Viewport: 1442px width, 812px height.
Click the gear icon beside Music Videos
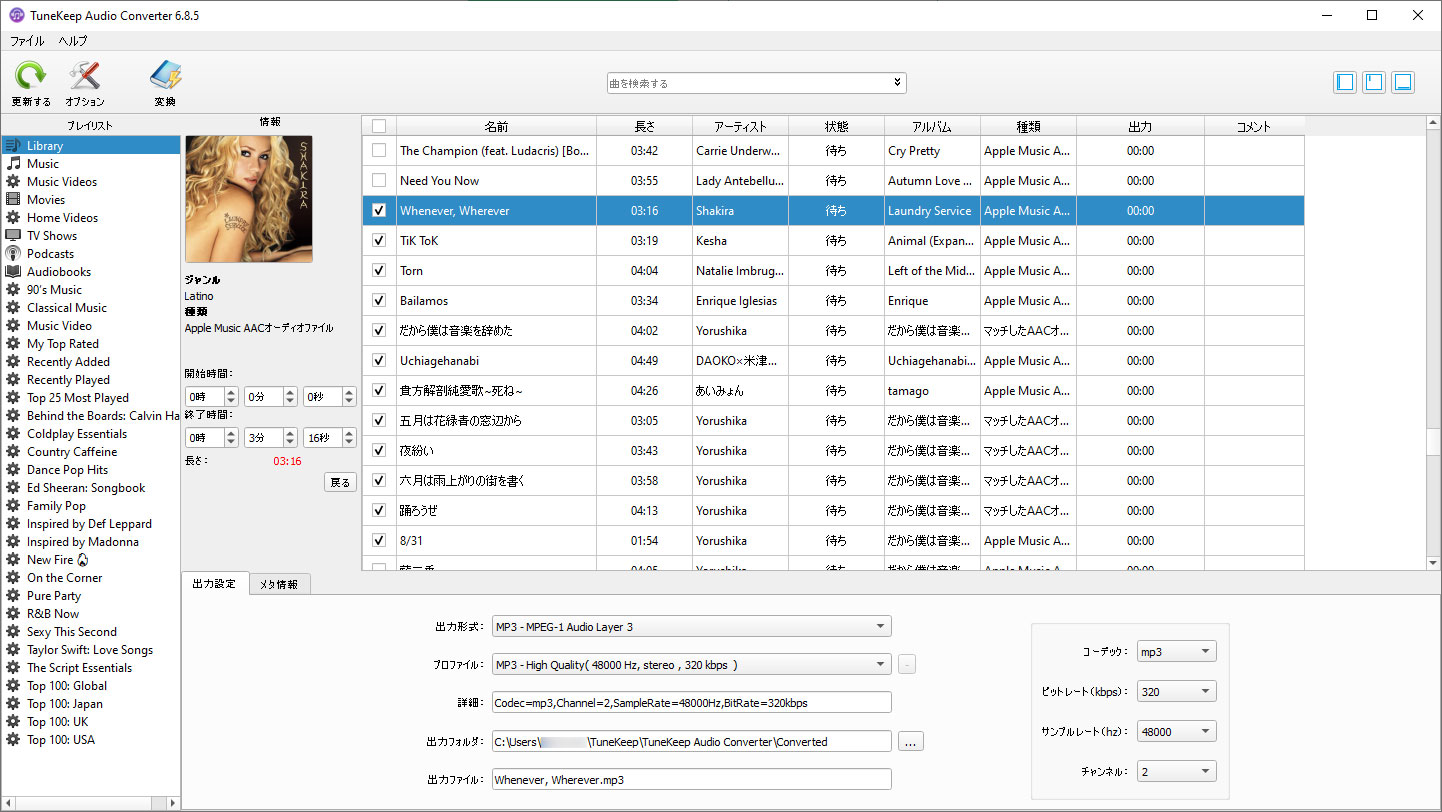point(13,182)
